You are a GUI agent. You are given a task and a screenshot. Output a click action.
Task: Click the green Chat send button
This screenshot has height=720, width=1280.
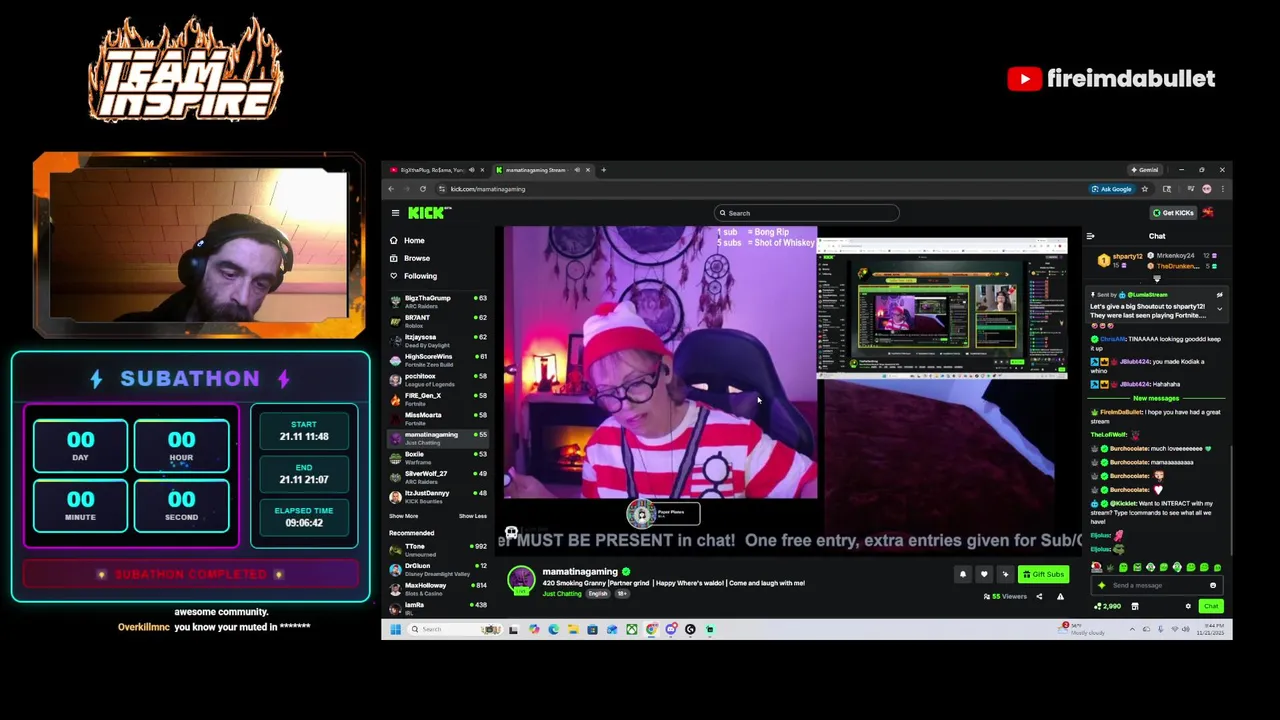coord(1211,606)
